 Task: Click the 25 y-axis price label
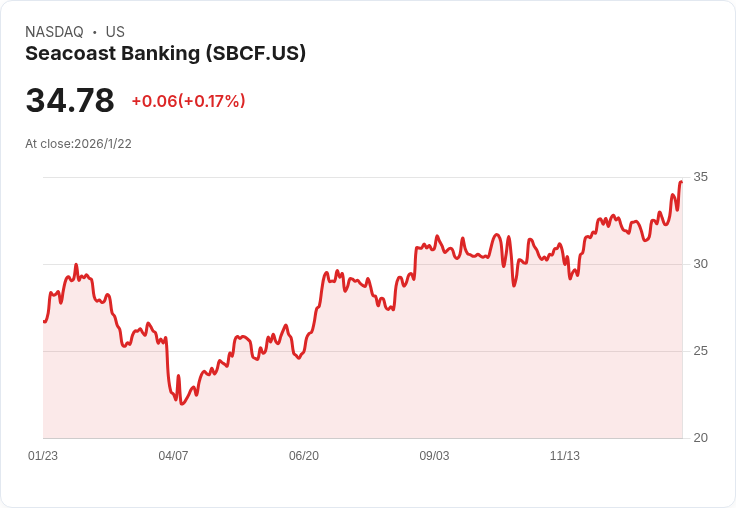700,351
